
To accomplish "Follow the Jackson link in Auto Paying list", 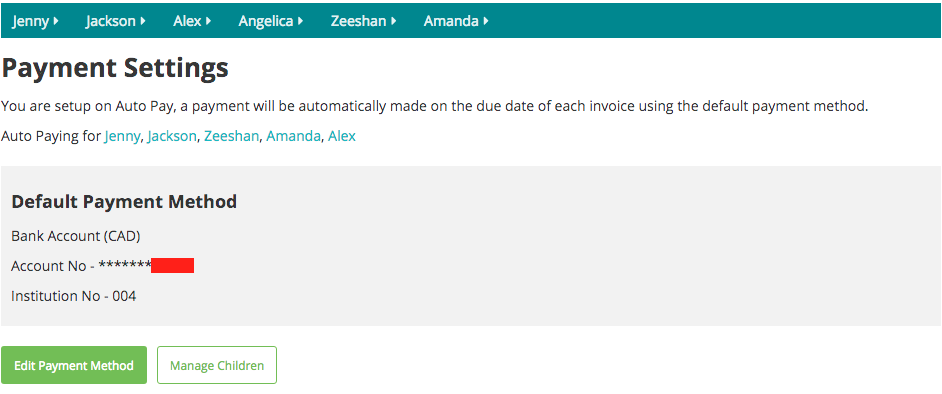I will (x=172, y=136).
